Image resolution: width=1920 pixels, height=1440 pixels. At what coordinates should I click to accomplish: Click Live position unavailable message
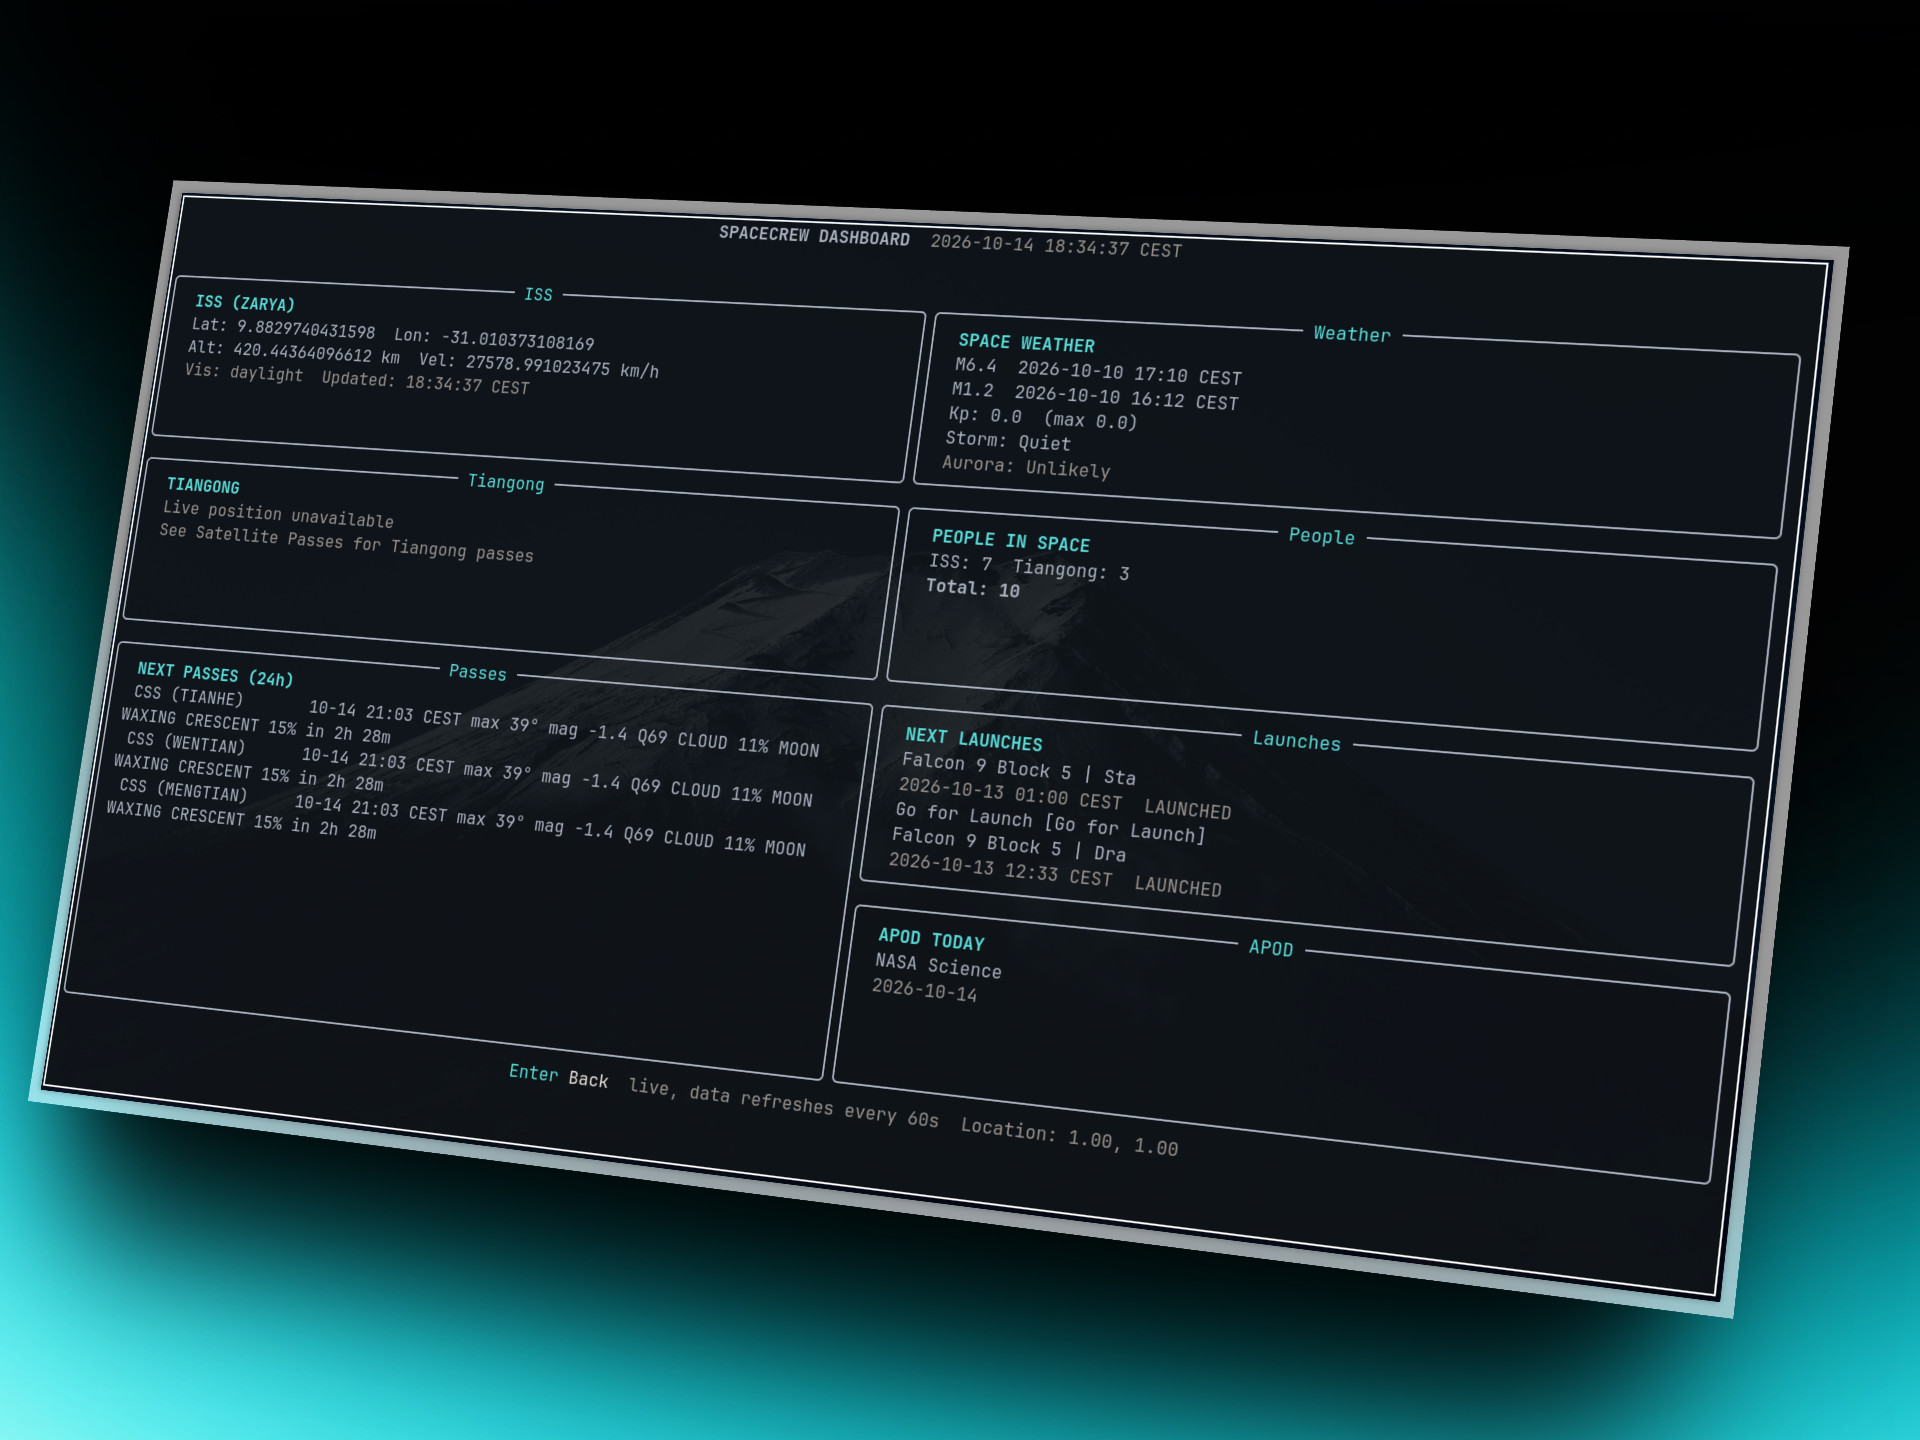[278, 514]
